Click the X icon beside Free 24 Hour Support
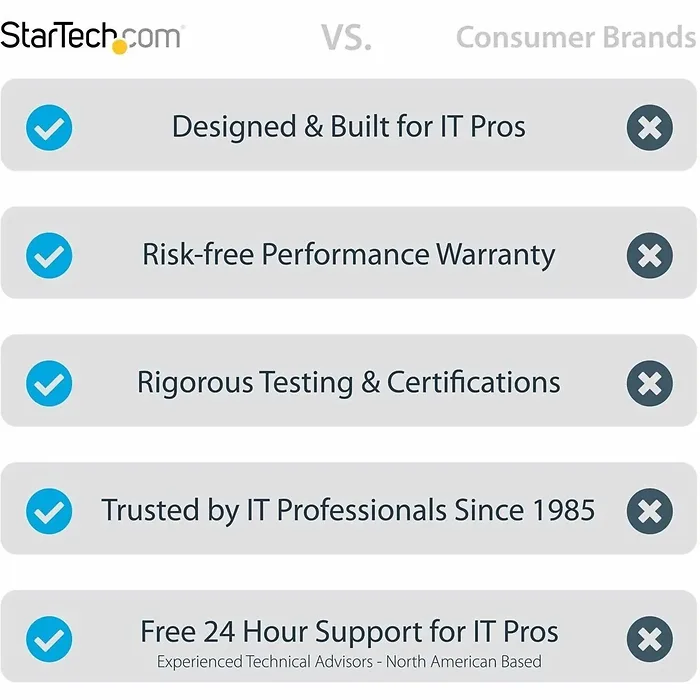 649,639
